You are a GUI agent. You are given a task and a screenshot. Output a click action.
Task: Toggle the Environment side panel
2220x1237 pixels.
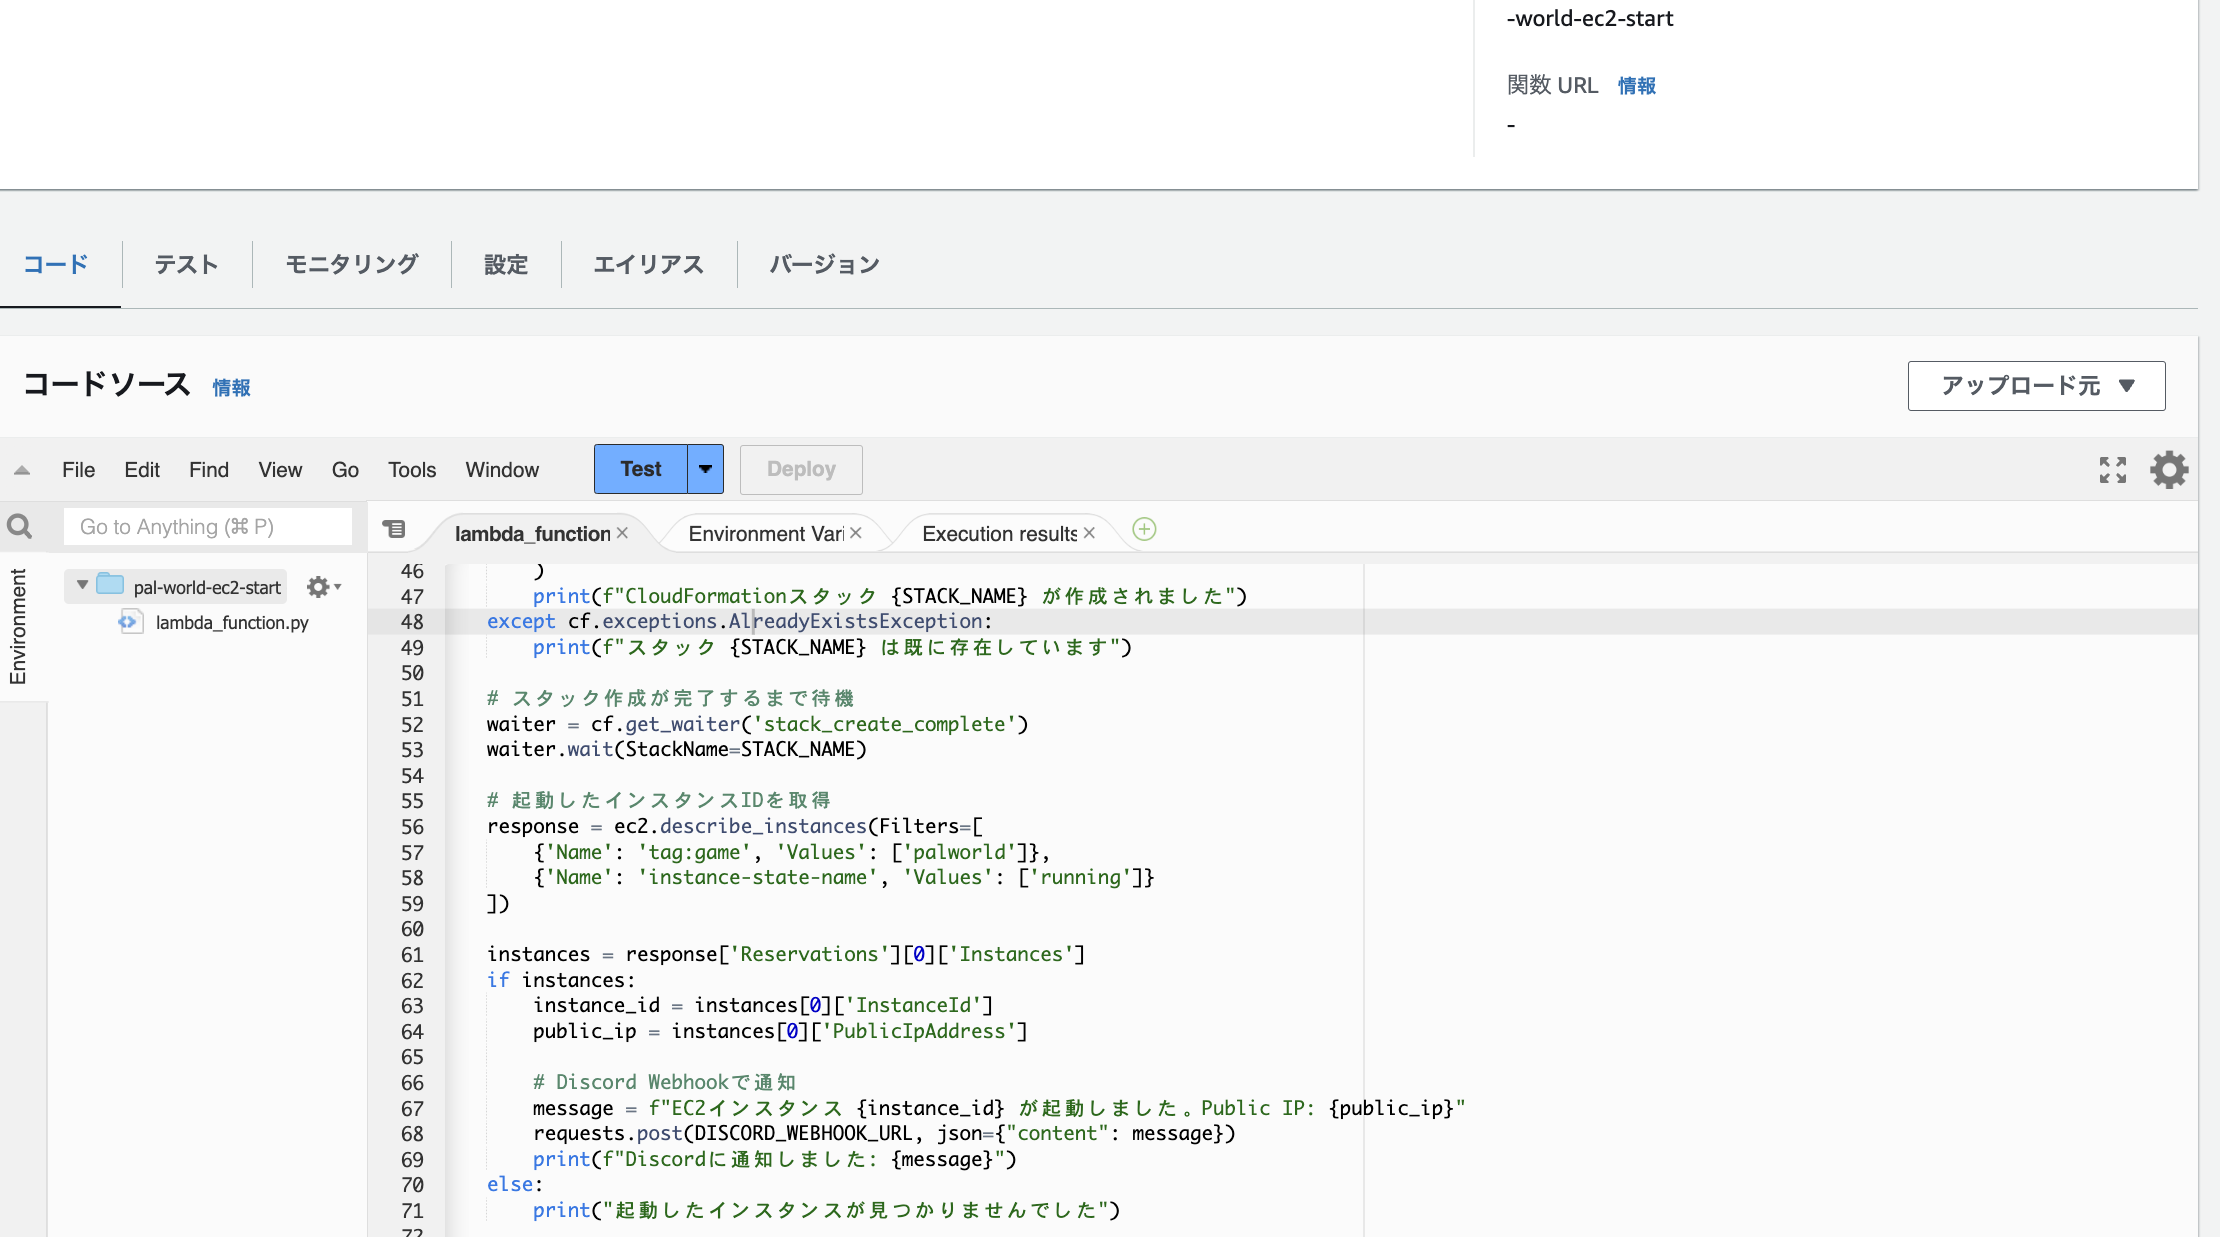tap(18, 626)
